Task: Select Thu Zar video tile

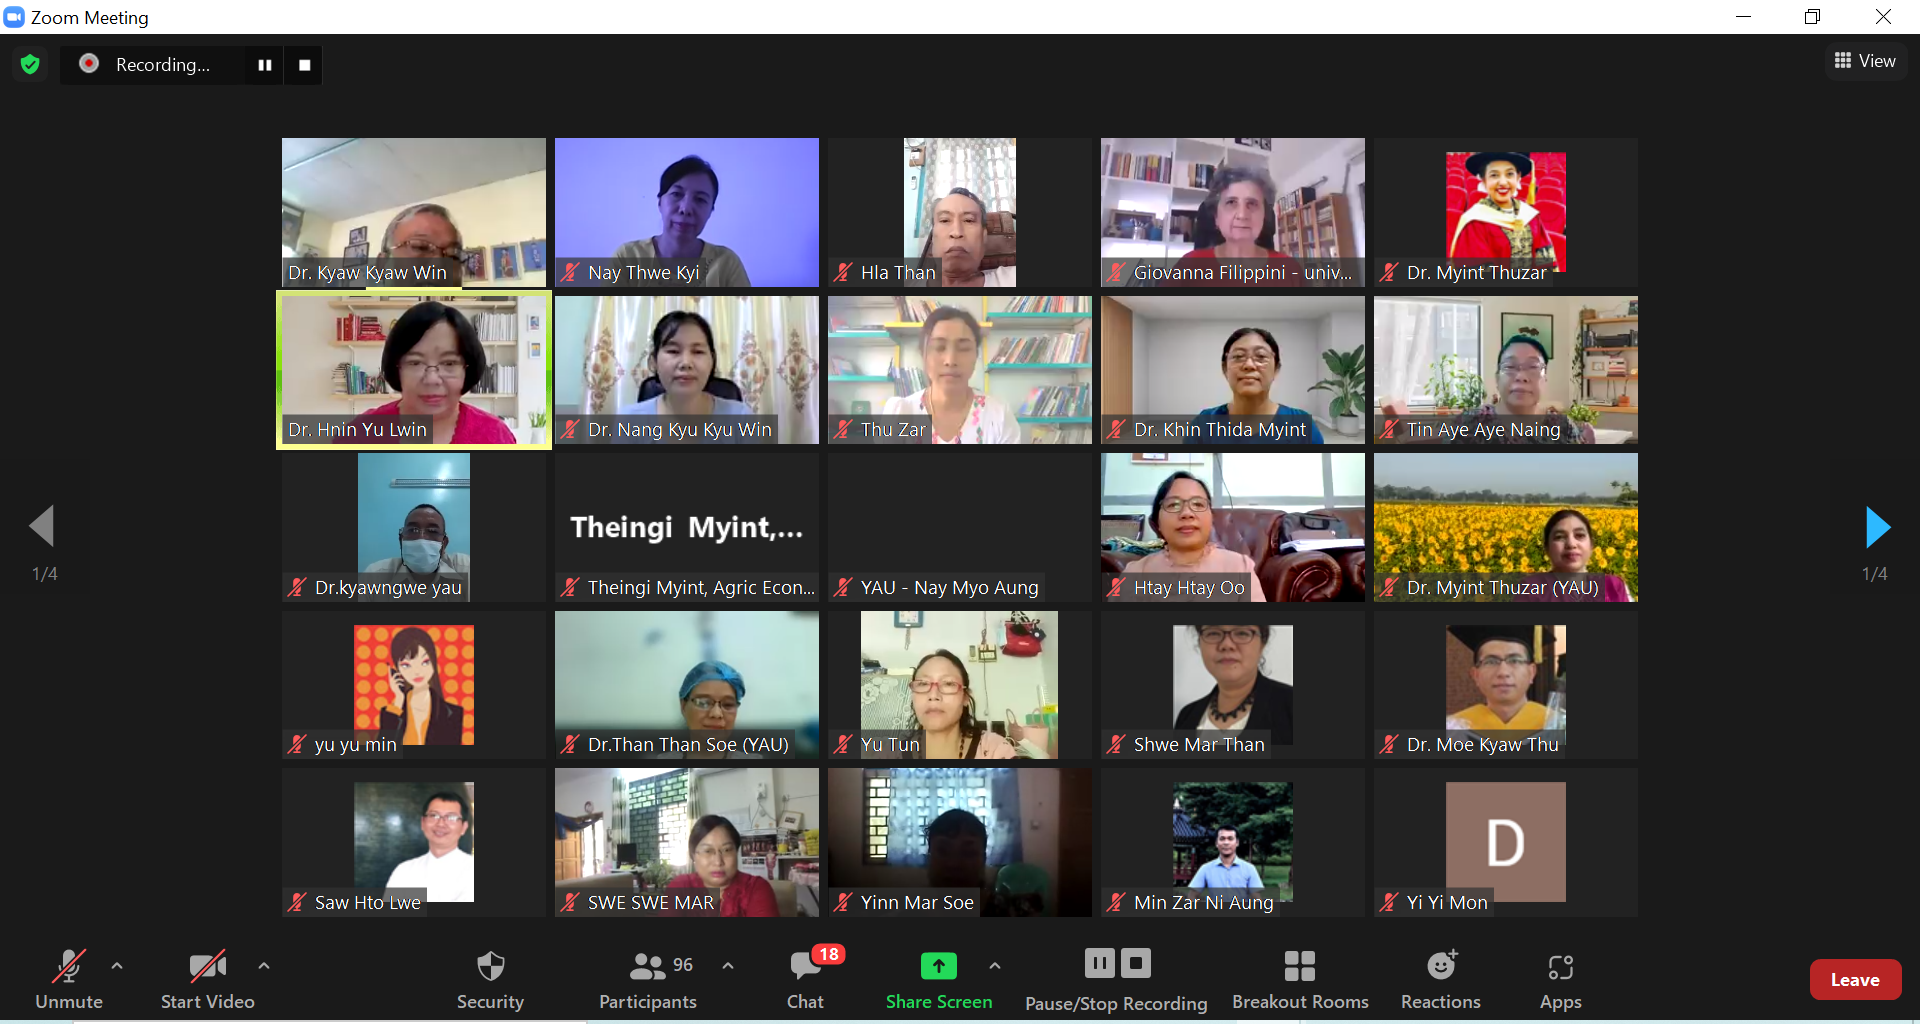Action: point(959,370)
